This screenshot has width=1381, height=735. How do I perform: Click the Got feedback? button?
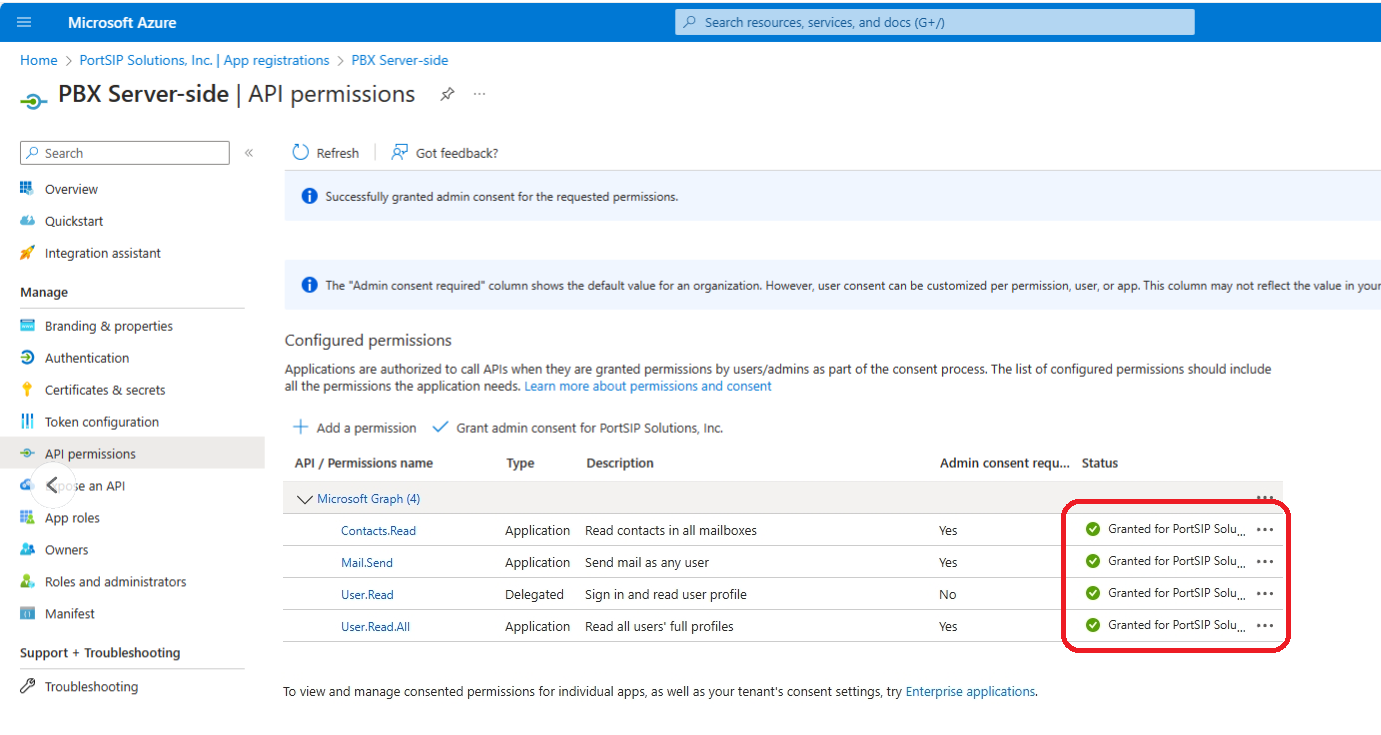pos(444,153)
